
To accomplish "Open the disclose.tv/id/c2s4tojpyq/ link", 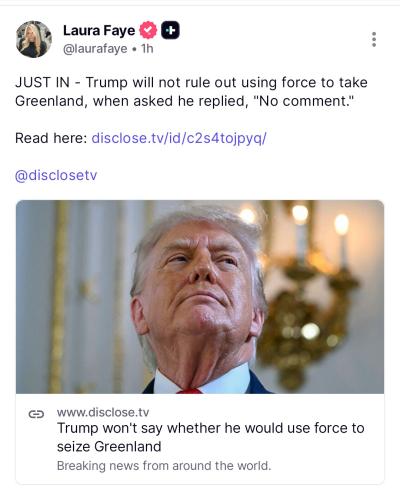I will point(179,138).
